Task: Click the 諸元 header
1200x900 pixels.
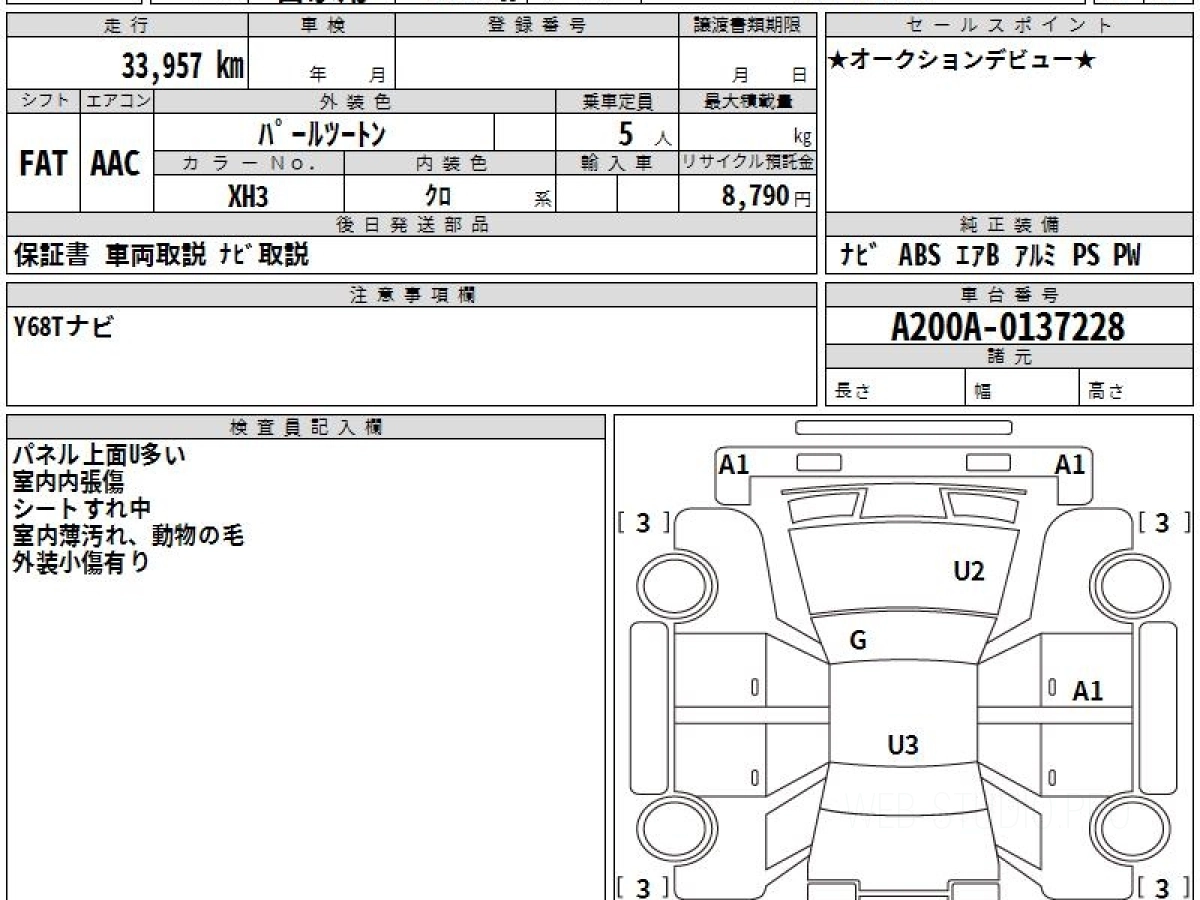Action: point(1009,357)
